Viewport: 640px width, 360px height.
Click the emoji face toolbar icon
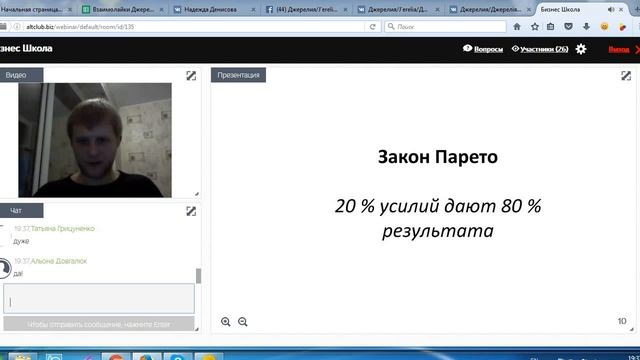pos(604,27)
